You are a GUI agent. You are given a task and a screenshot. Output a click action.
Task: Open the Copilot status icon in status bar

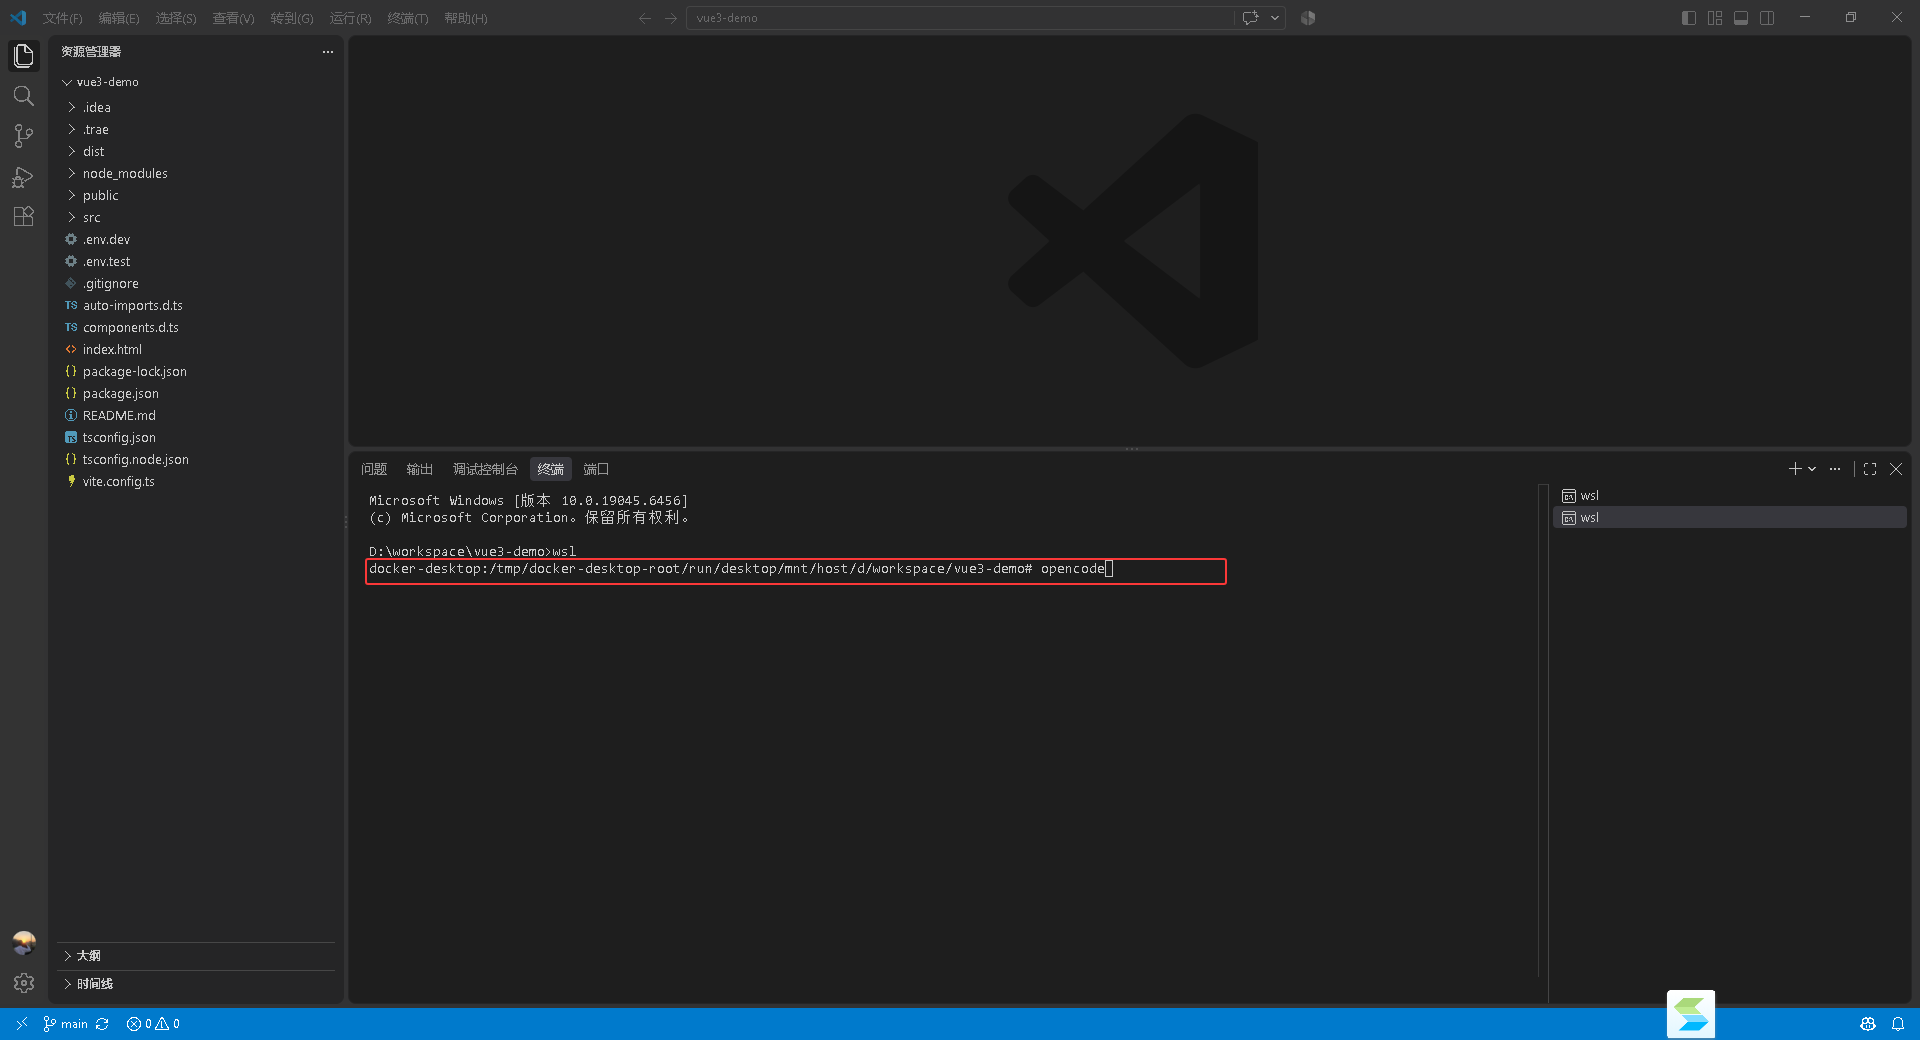1867,1024
